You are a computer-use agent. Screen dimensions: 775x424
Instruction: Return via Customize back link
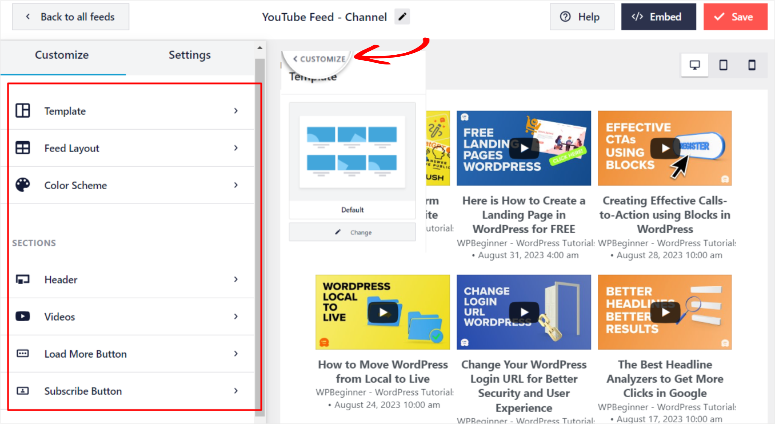tap(319, 59)
